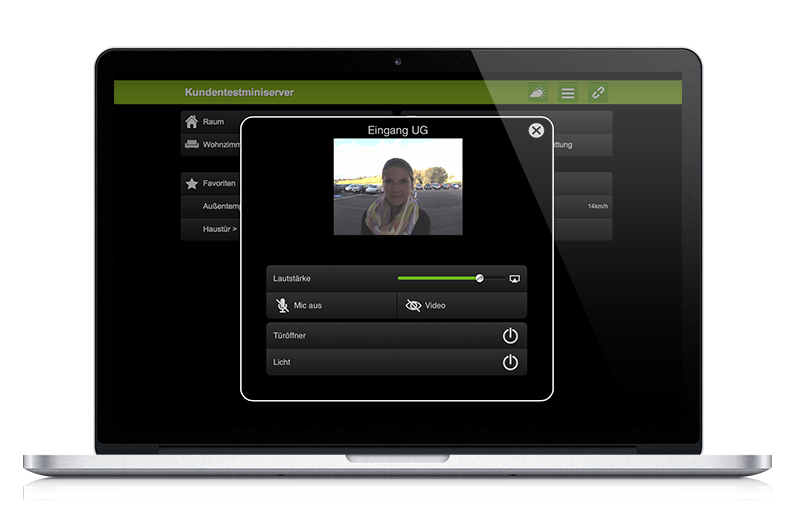Click the Kundentestminiserver title
The image size is (800, 516).
[x=239, y=92]
